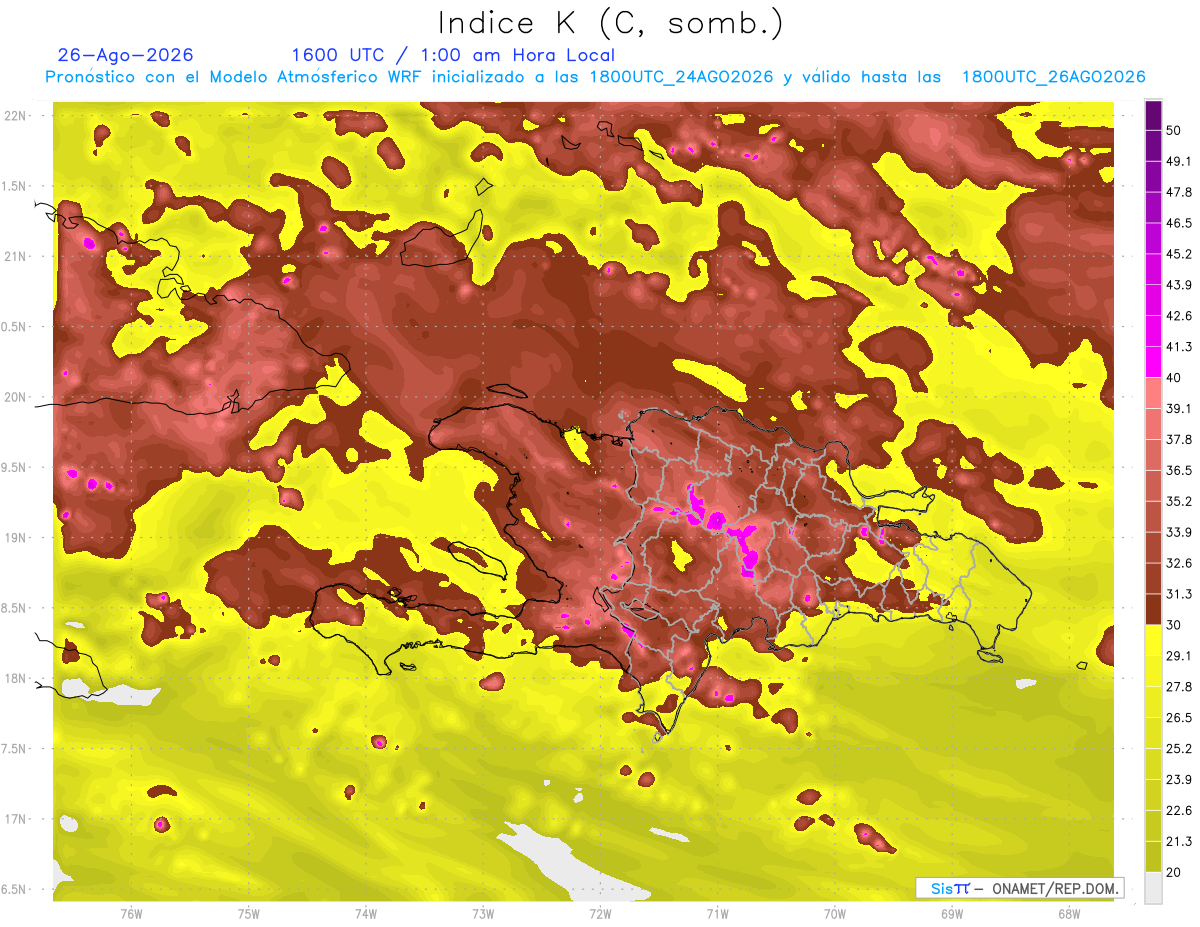1200x927 pixels.
Task: Click the "37.8" legend value
Action: (x=1178, y=439)
